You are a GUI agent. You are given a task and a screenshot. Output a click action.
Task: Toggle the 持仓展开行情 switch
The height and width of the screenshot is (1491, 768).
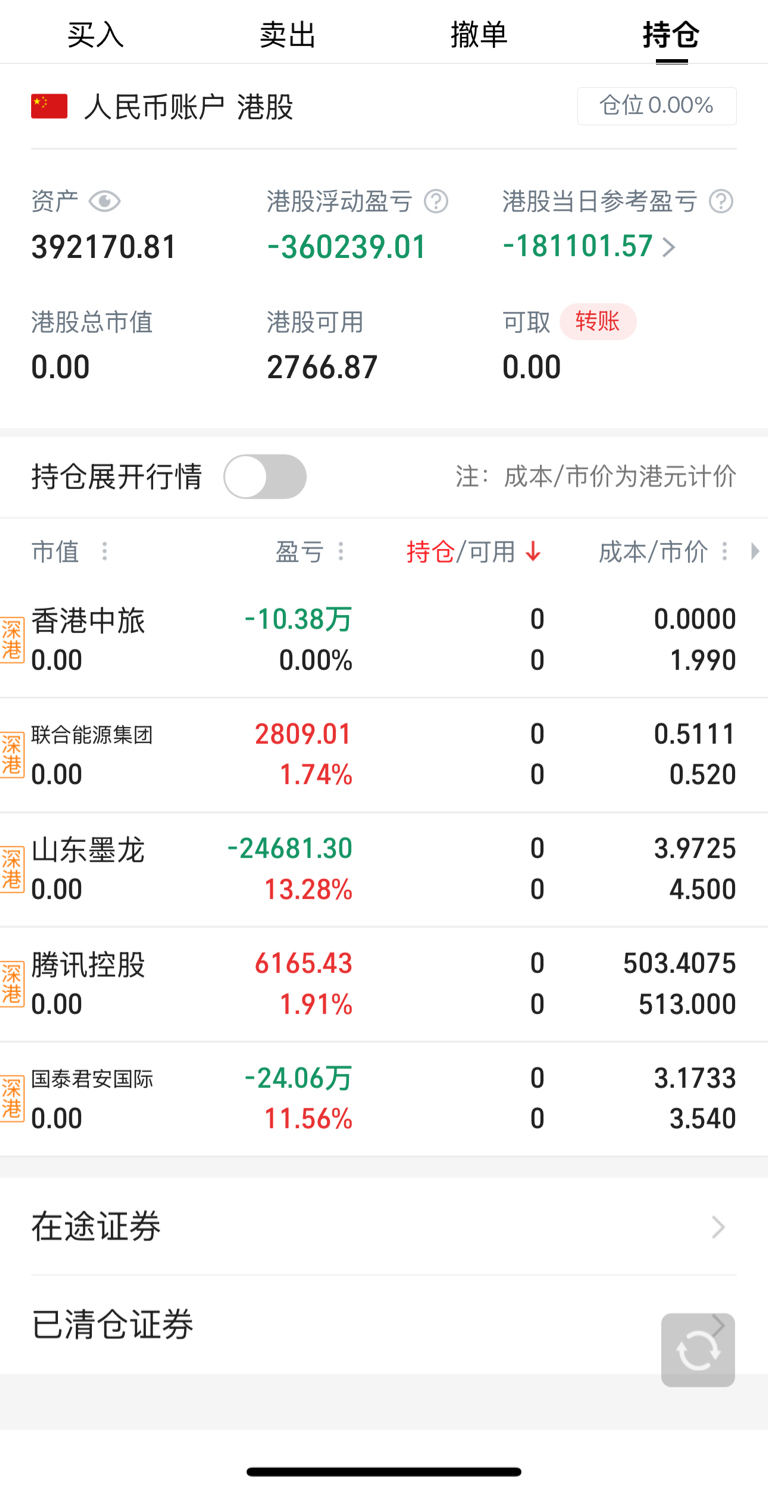pos(265,477)
